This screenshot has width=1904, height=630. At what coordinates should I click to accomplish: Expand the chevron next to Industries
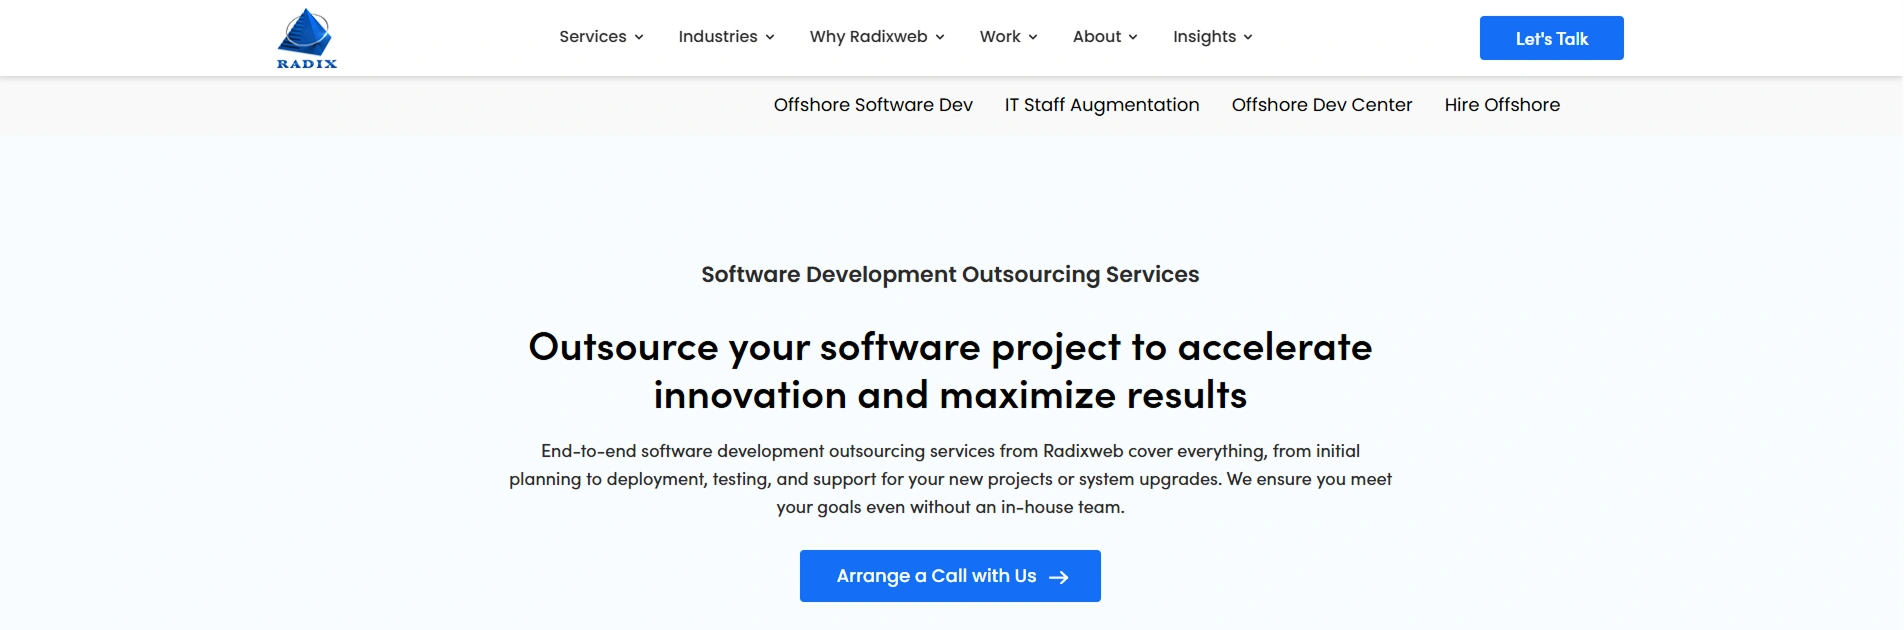(770, 37)
